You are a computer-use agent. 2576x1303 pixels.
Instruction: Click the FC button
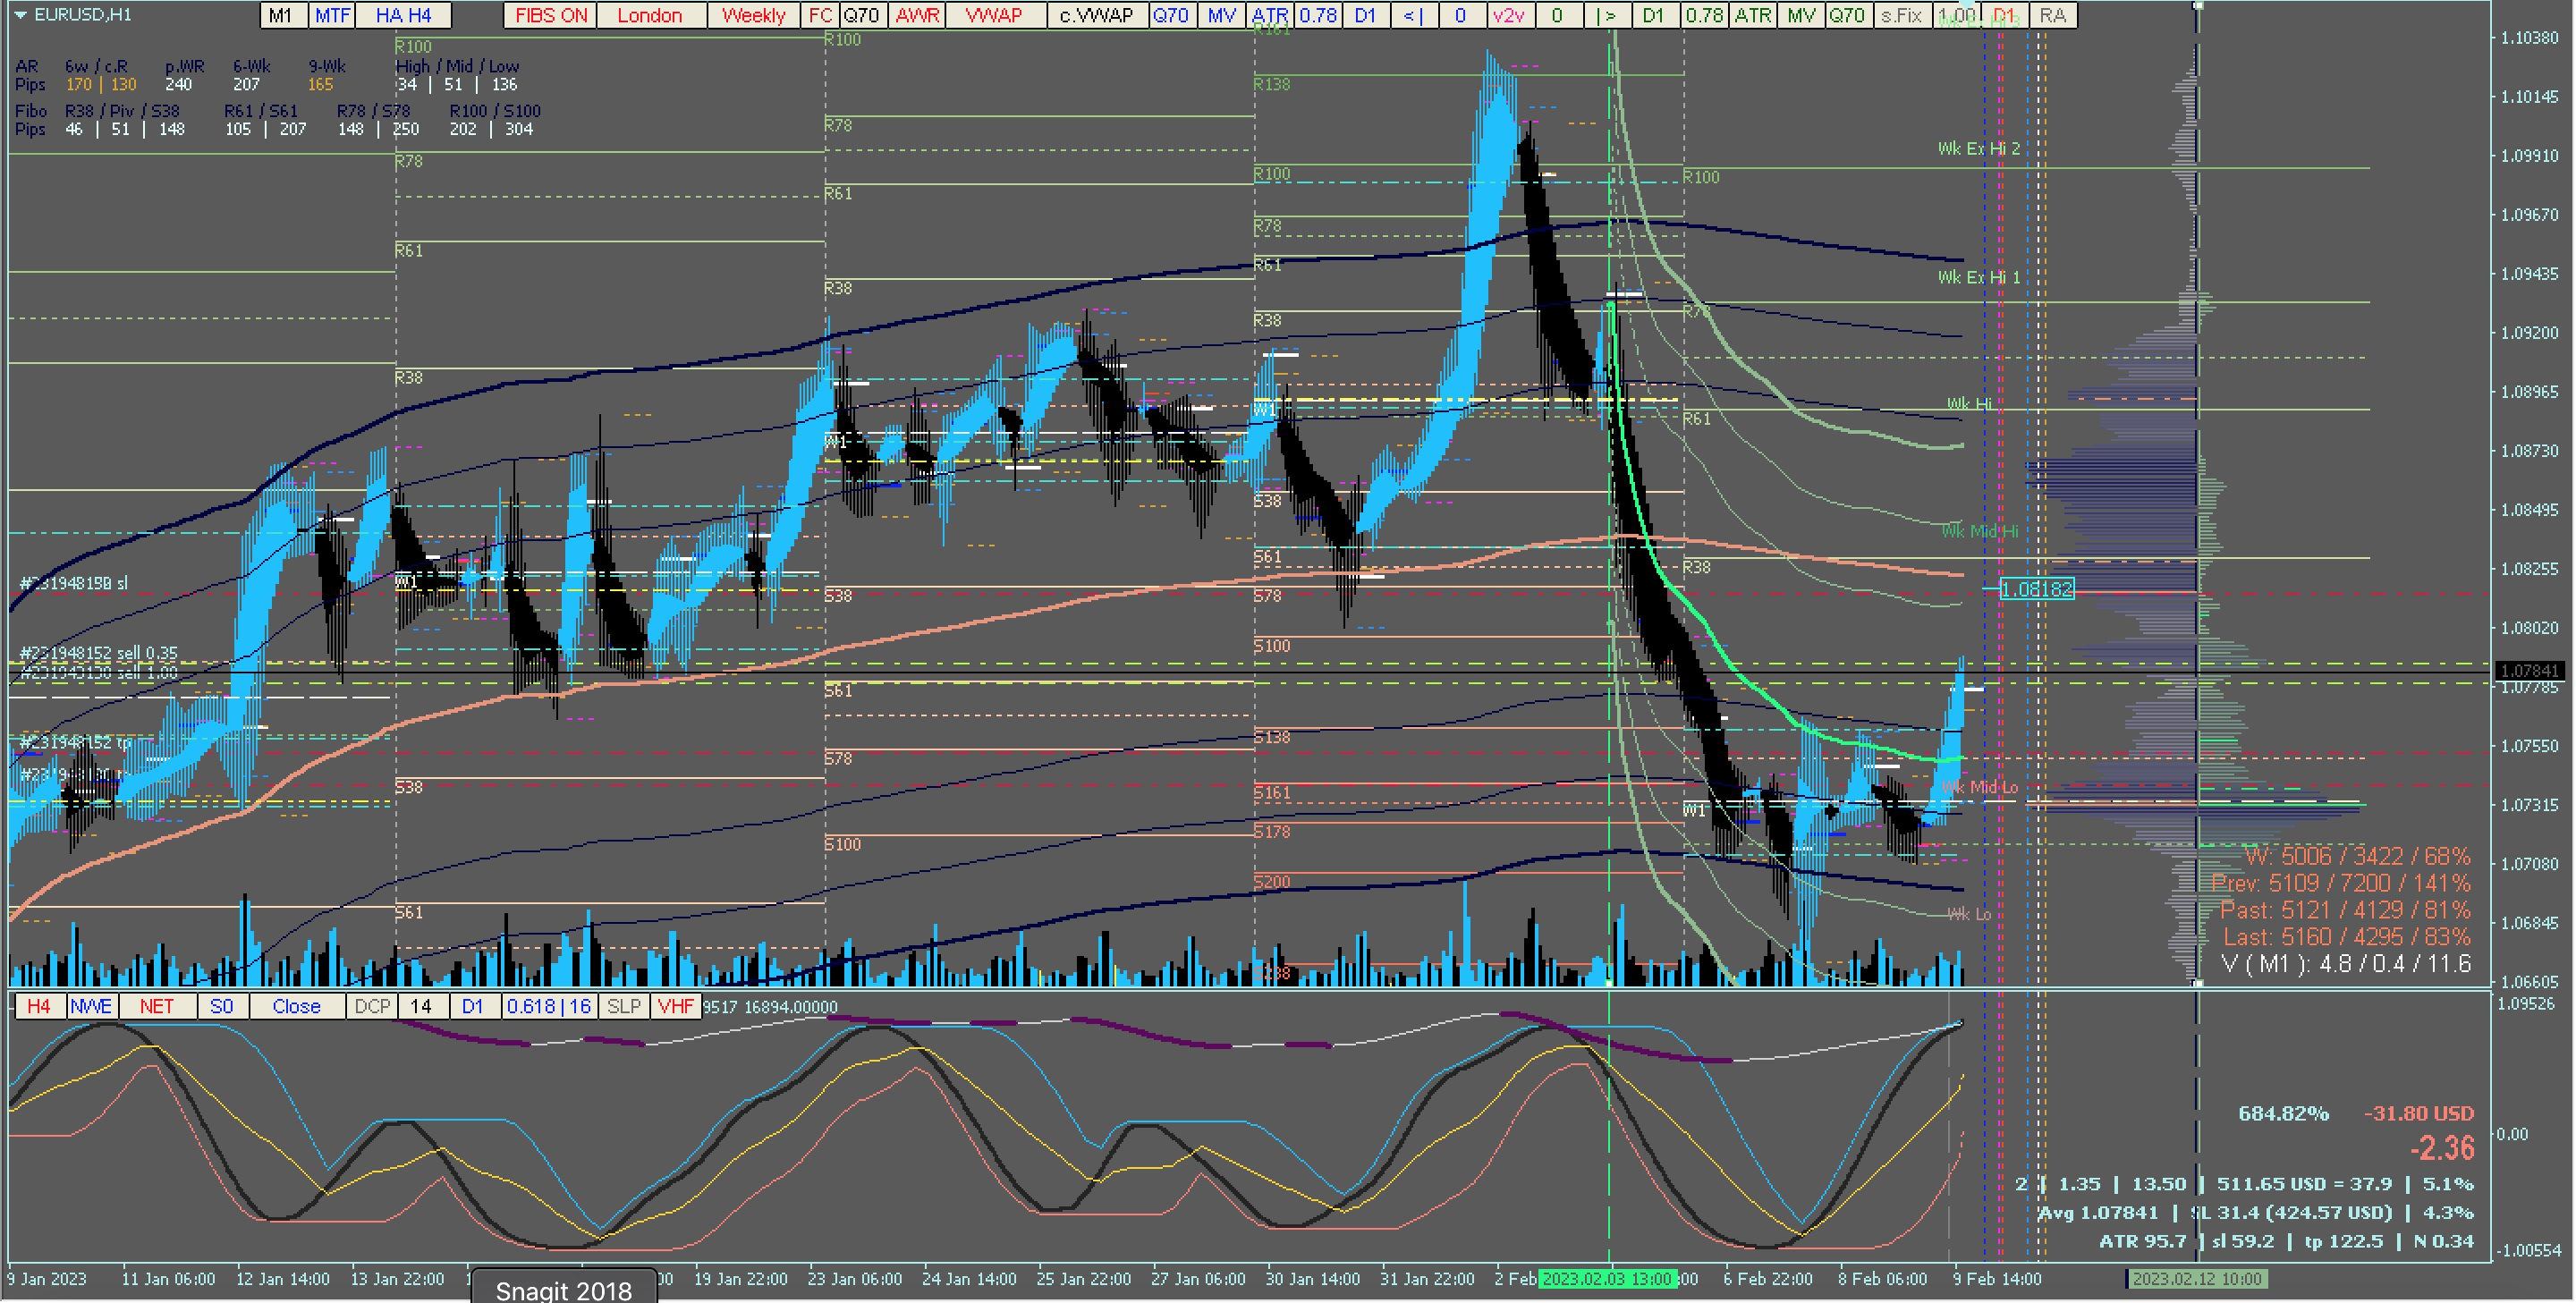(820, 15)
